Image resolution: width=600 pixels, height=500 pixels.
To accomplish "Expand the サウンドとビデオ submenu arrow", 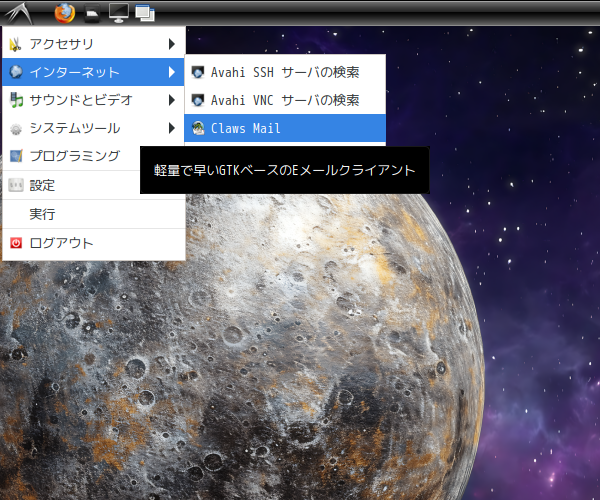I will tap(172, 100).
